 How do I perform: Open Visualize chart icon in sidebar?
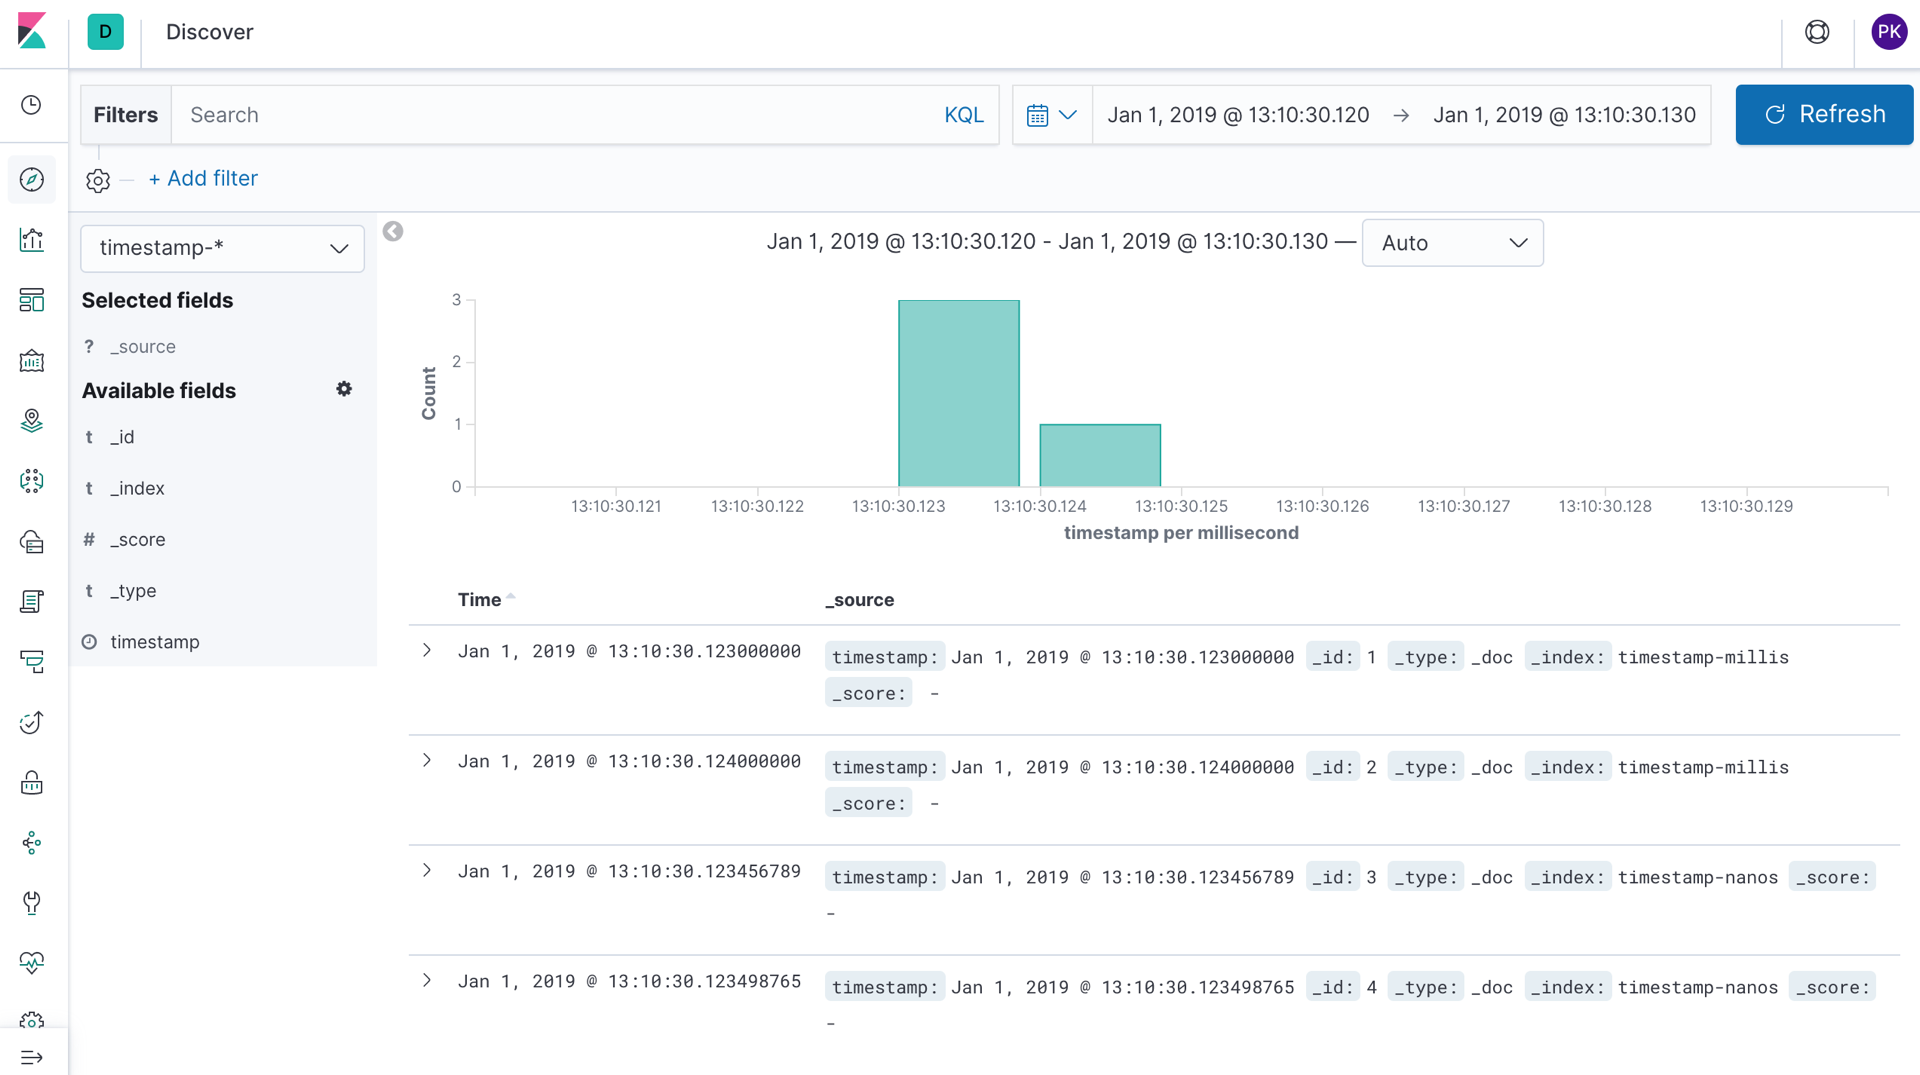[x=32, y=240]
